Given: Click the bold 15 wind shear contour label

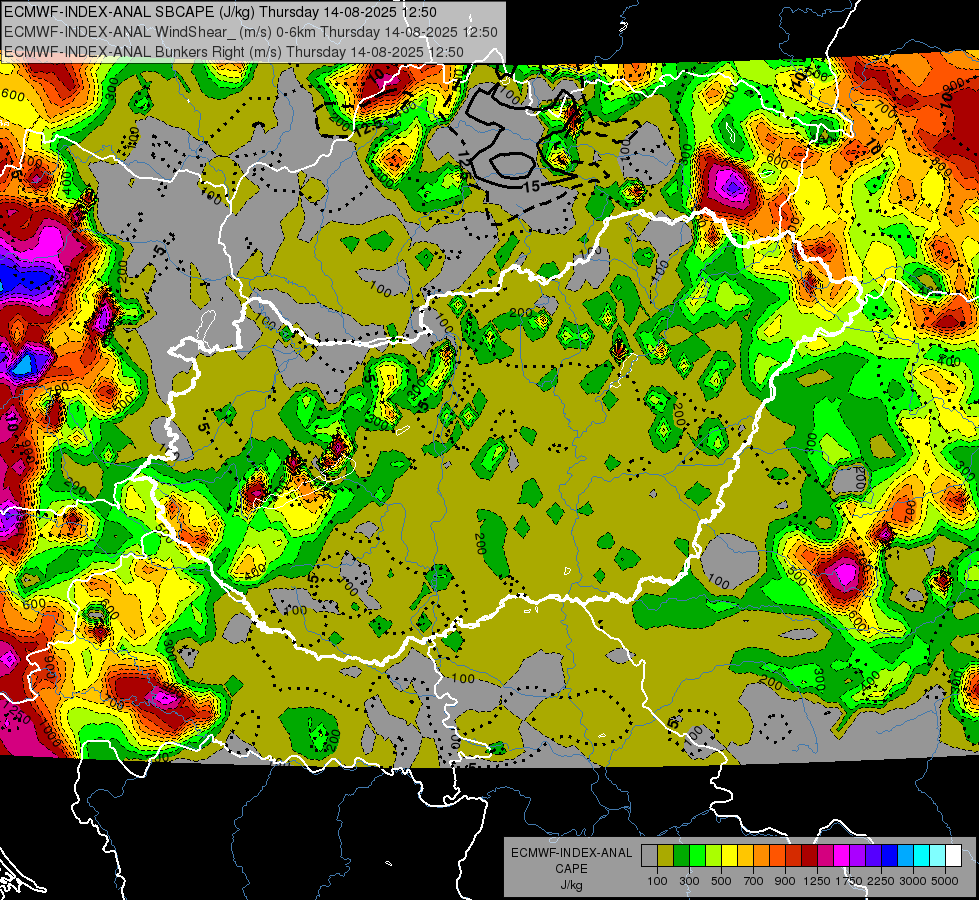Looking at the screenshot, I should [x=532, y=187].
